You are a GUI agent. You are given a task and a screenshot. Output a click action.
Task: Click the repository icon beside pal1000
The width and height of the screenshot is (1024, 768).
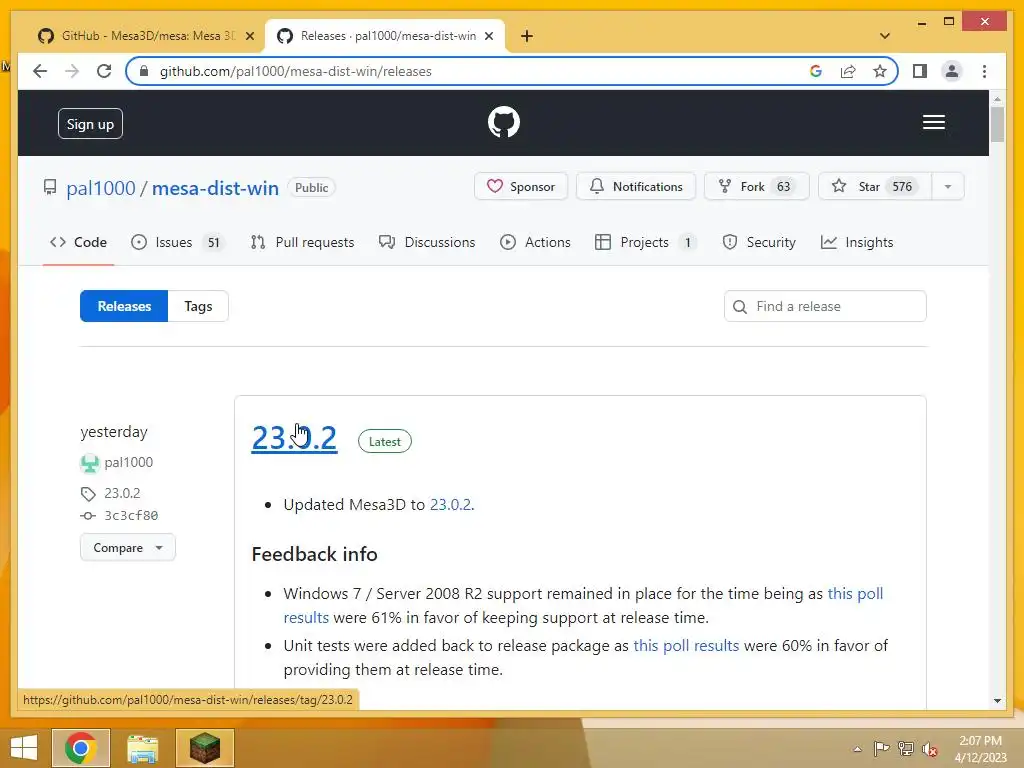tap(50, 188)
